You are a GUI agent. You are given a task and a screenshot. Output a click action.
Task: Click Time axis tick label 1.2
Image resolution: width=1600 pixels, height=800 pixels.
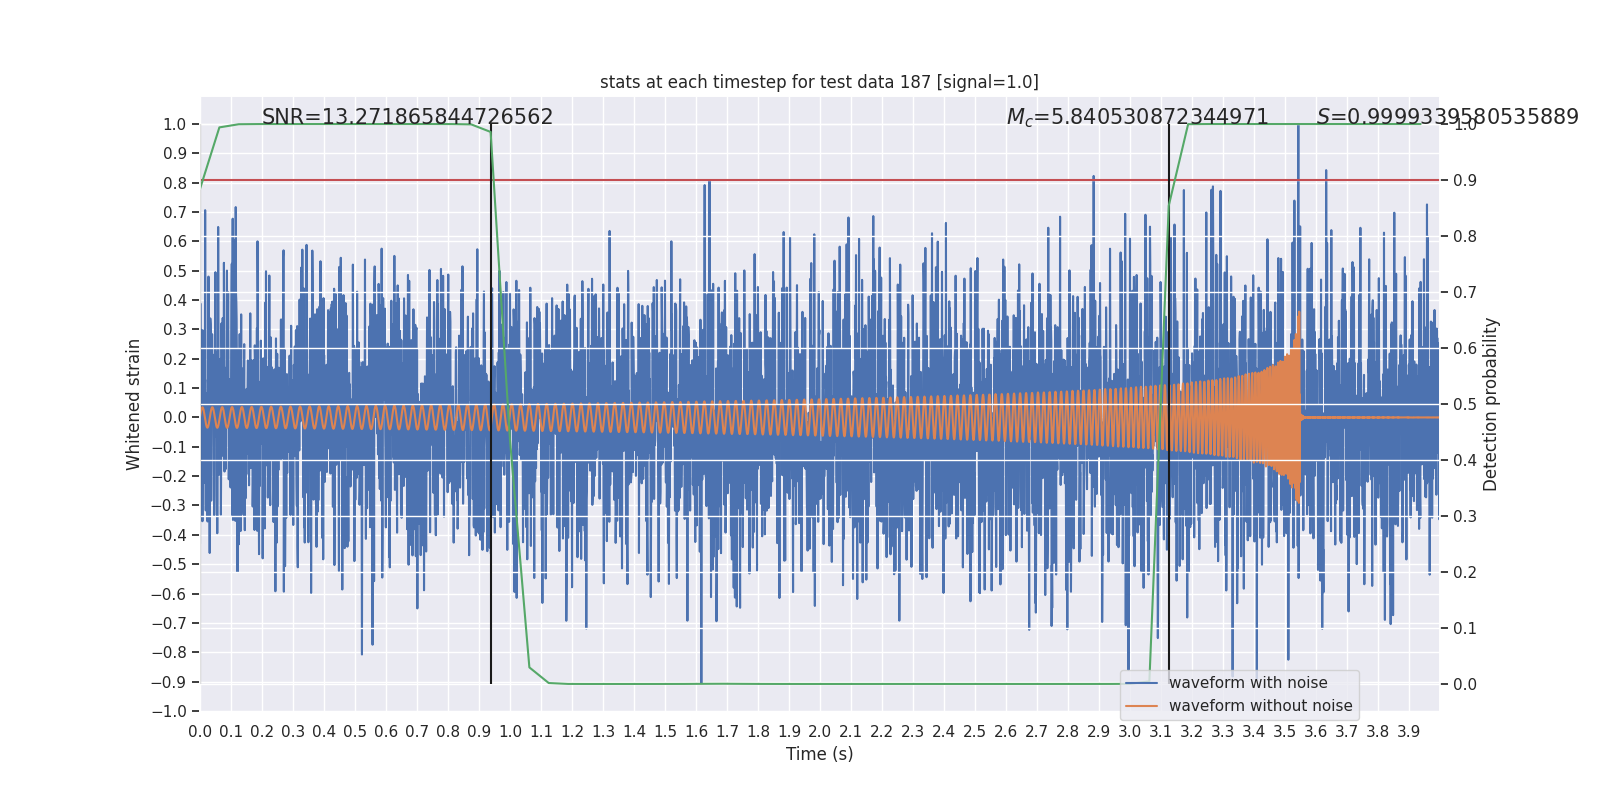point(572,732)
